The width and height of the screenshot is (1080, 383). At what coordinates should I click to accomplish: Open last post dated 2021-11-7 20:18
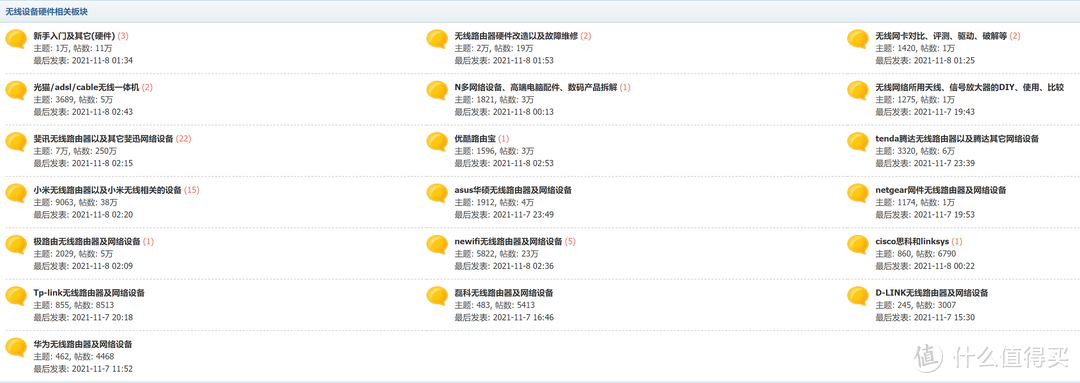[102, 318]
